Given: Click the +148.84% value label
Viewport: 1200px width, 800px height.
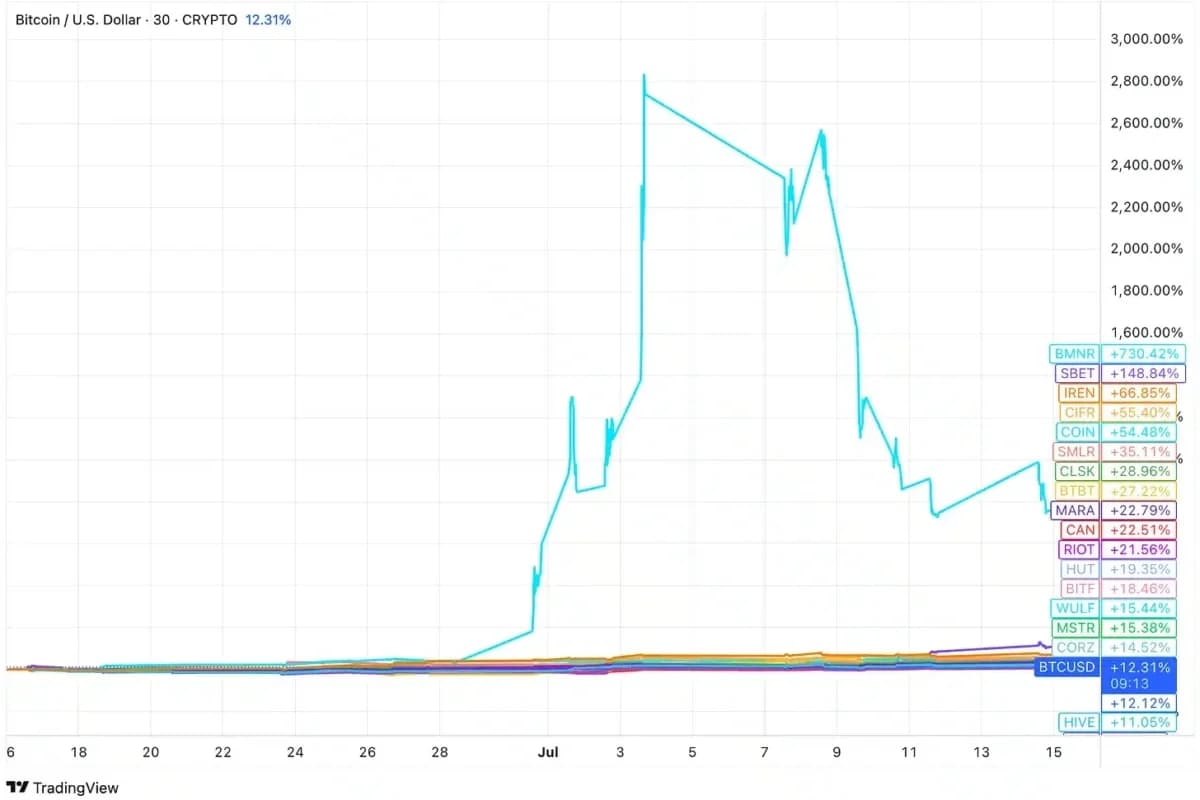Looking at the screenshot, I should pos(1144,374).
